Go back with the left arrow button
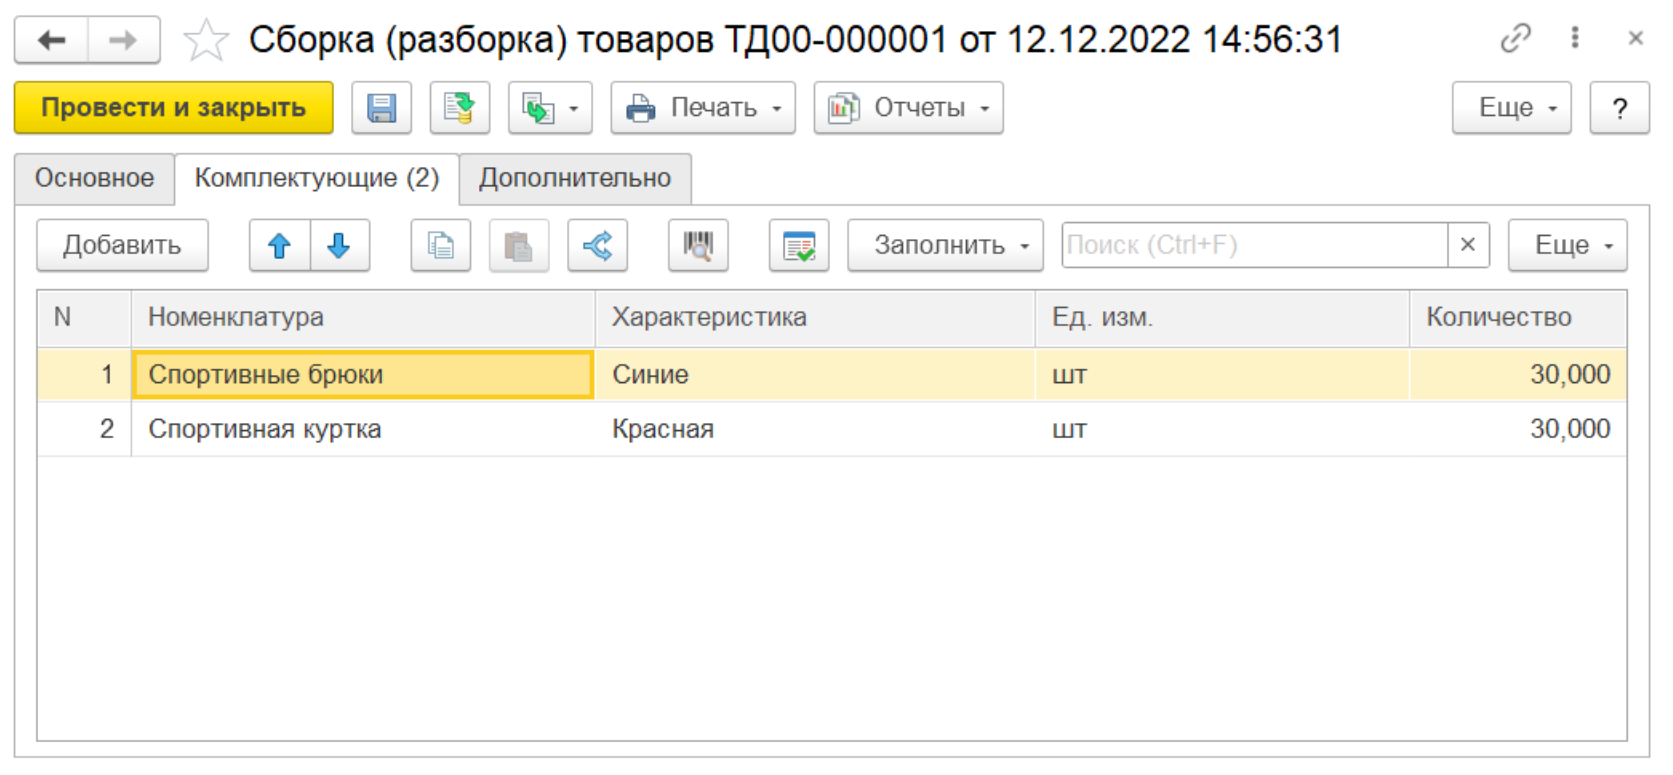 coord(52,41)
